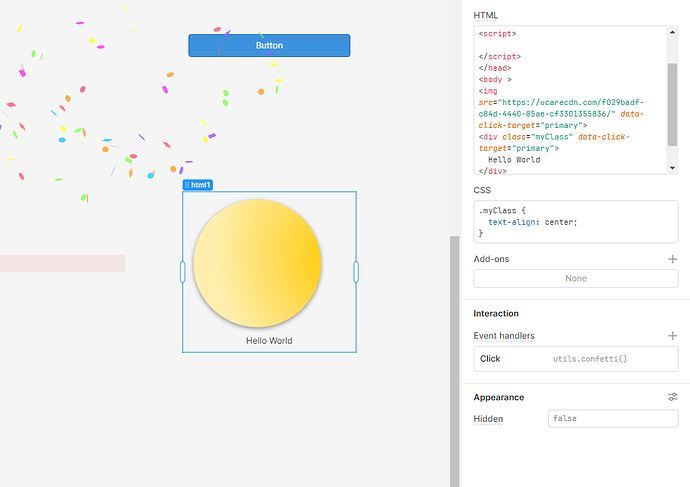Click the HTML section label

[x=486, y=15]
